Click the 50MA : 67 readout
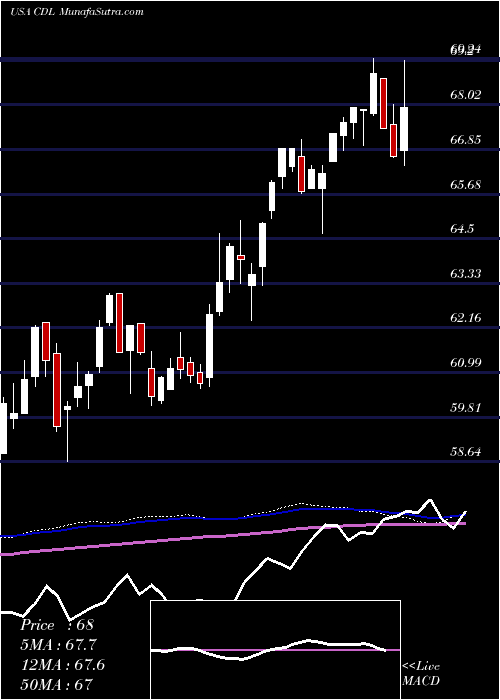This screenshot has width=500, height=700. 56,685
